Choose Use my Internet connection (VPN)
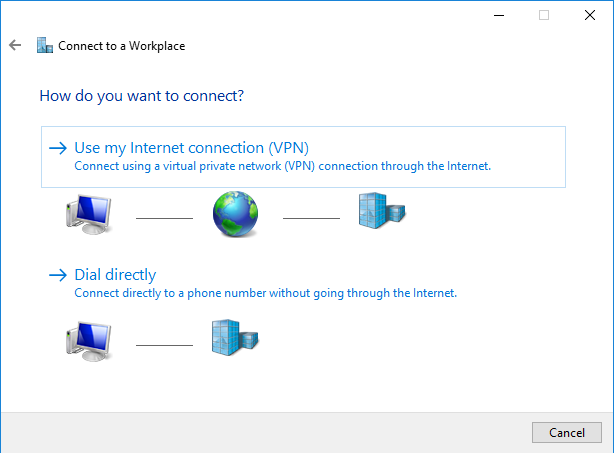 tap(198, 148)
